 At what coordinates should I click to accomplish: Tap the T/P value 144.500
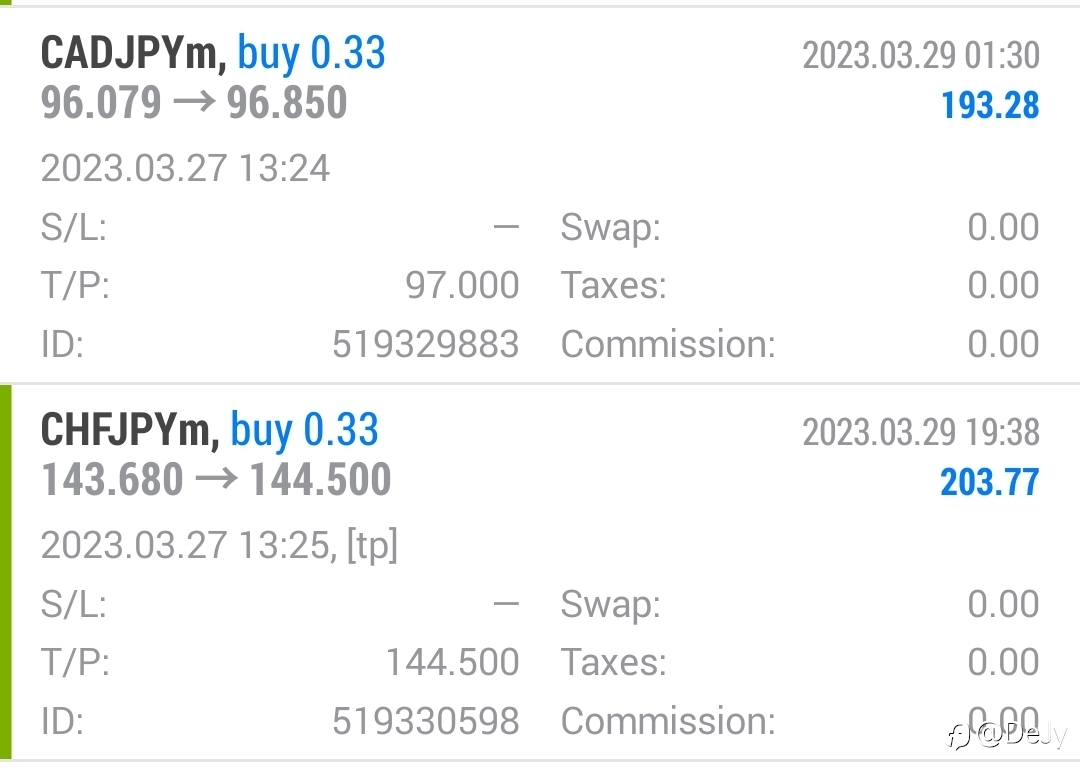click(453, 662)
